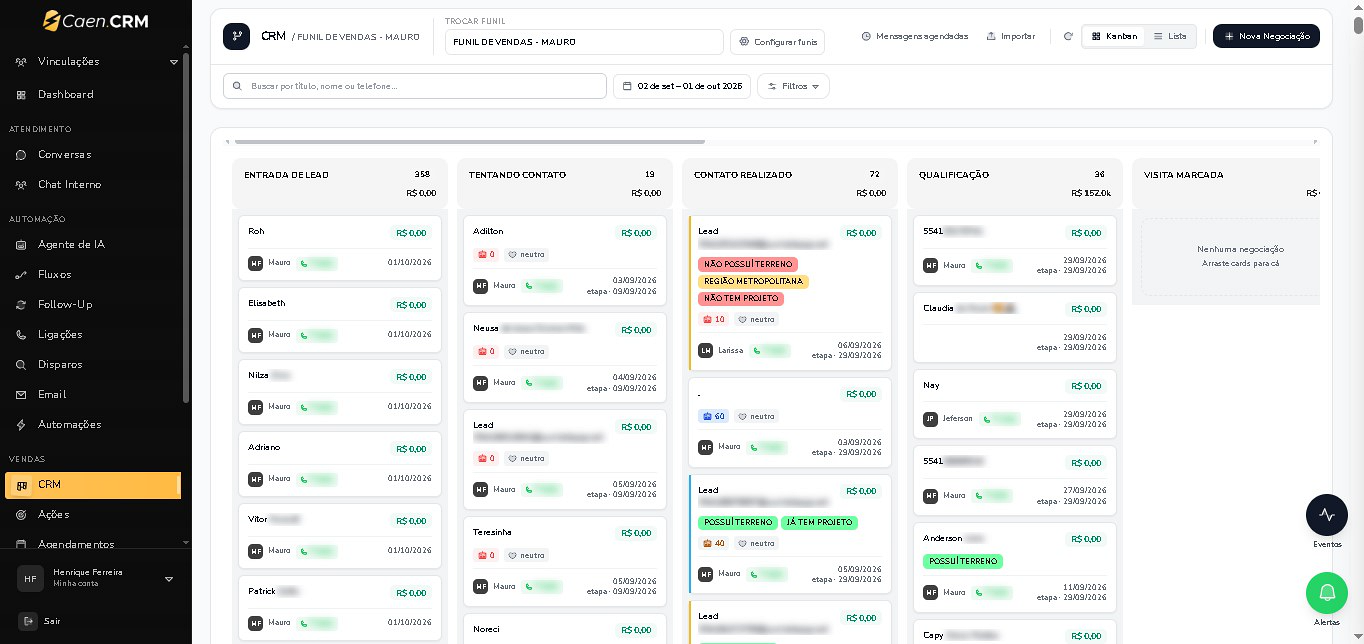The width and height of the screenshot is (1364, 644).
Task: Open the Adilton card
Action: (565, 261)
